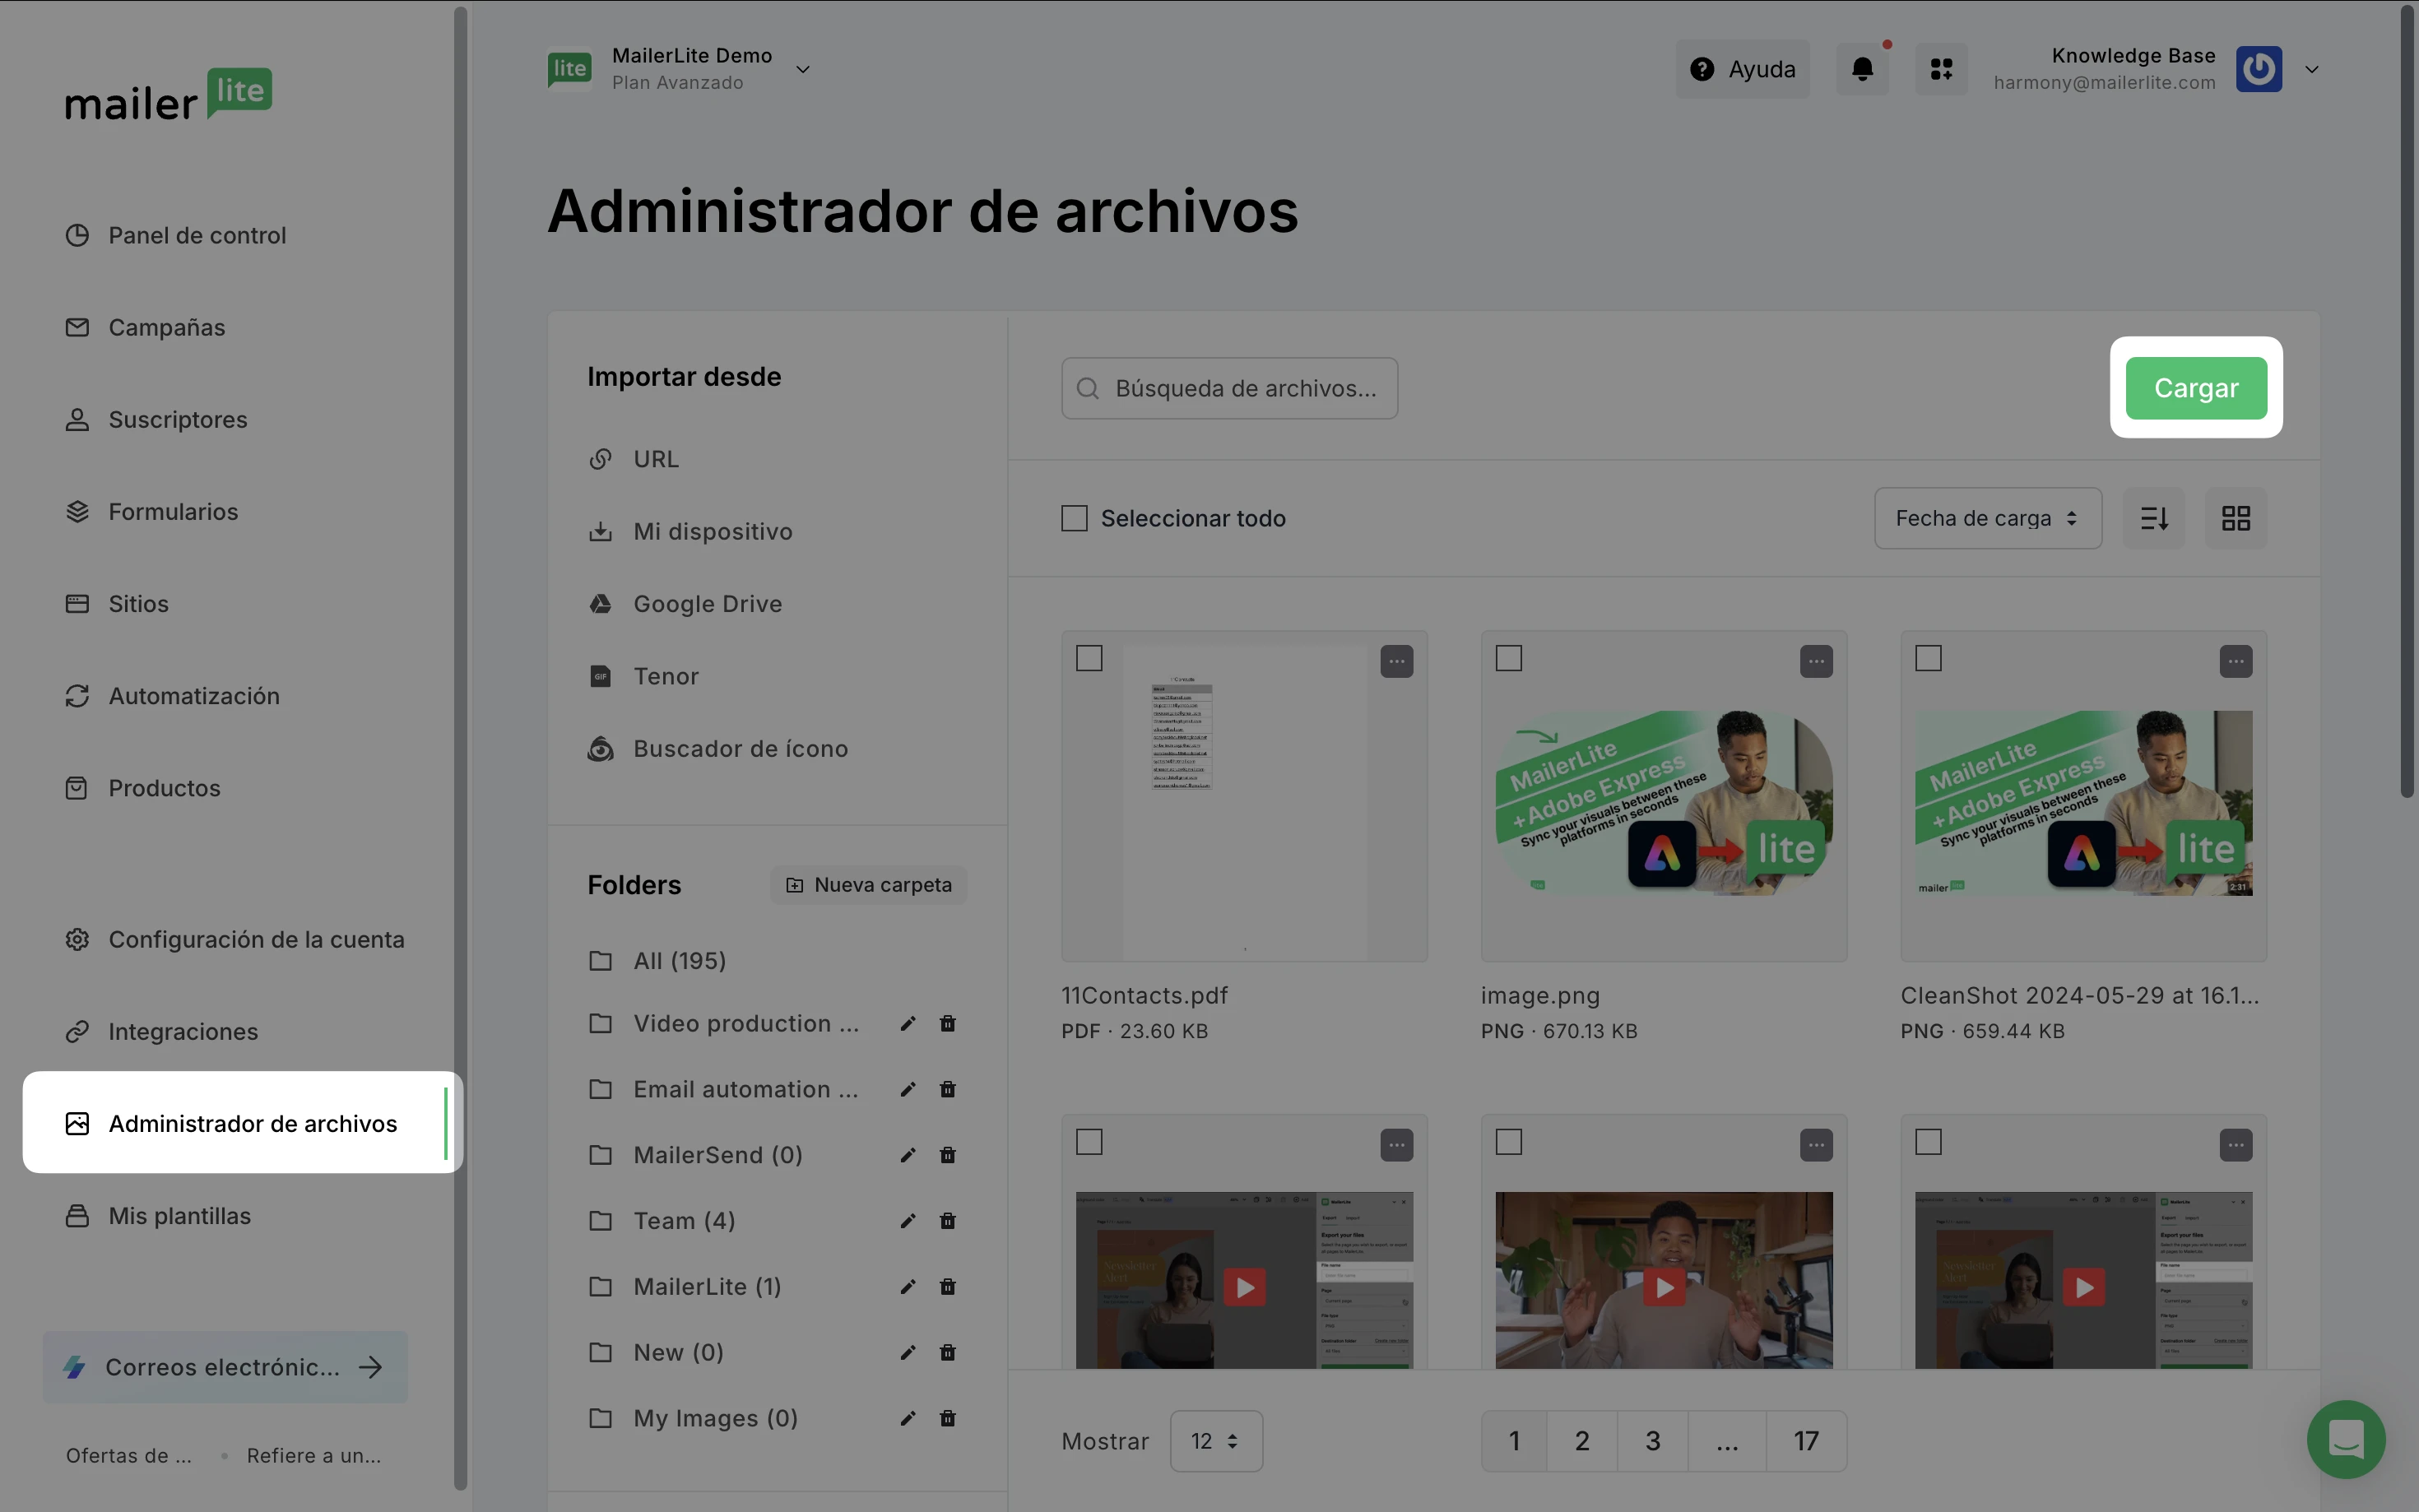This screenshot has width=2419, height=1512.
Task: Expand the MailerLite Demo account switcher
Action: point(802,69)
